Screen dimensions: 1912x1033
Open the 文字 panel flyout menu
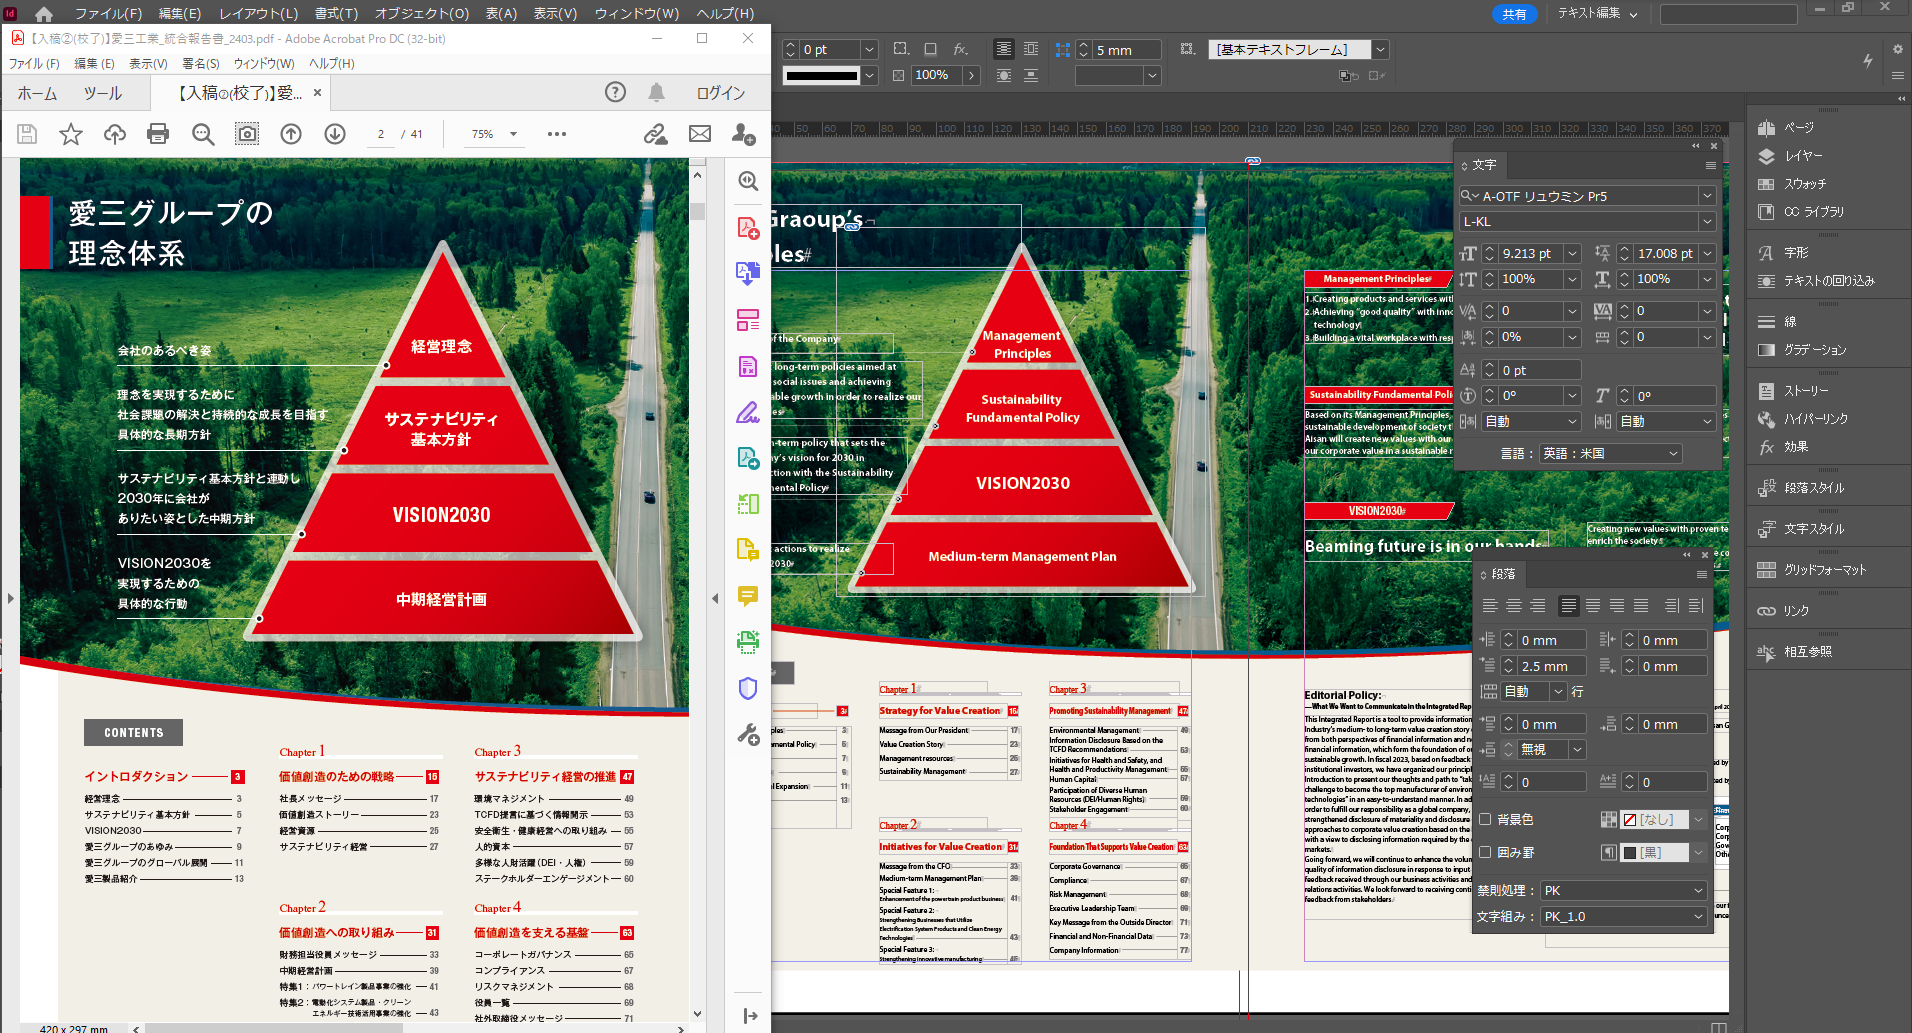1711,165
